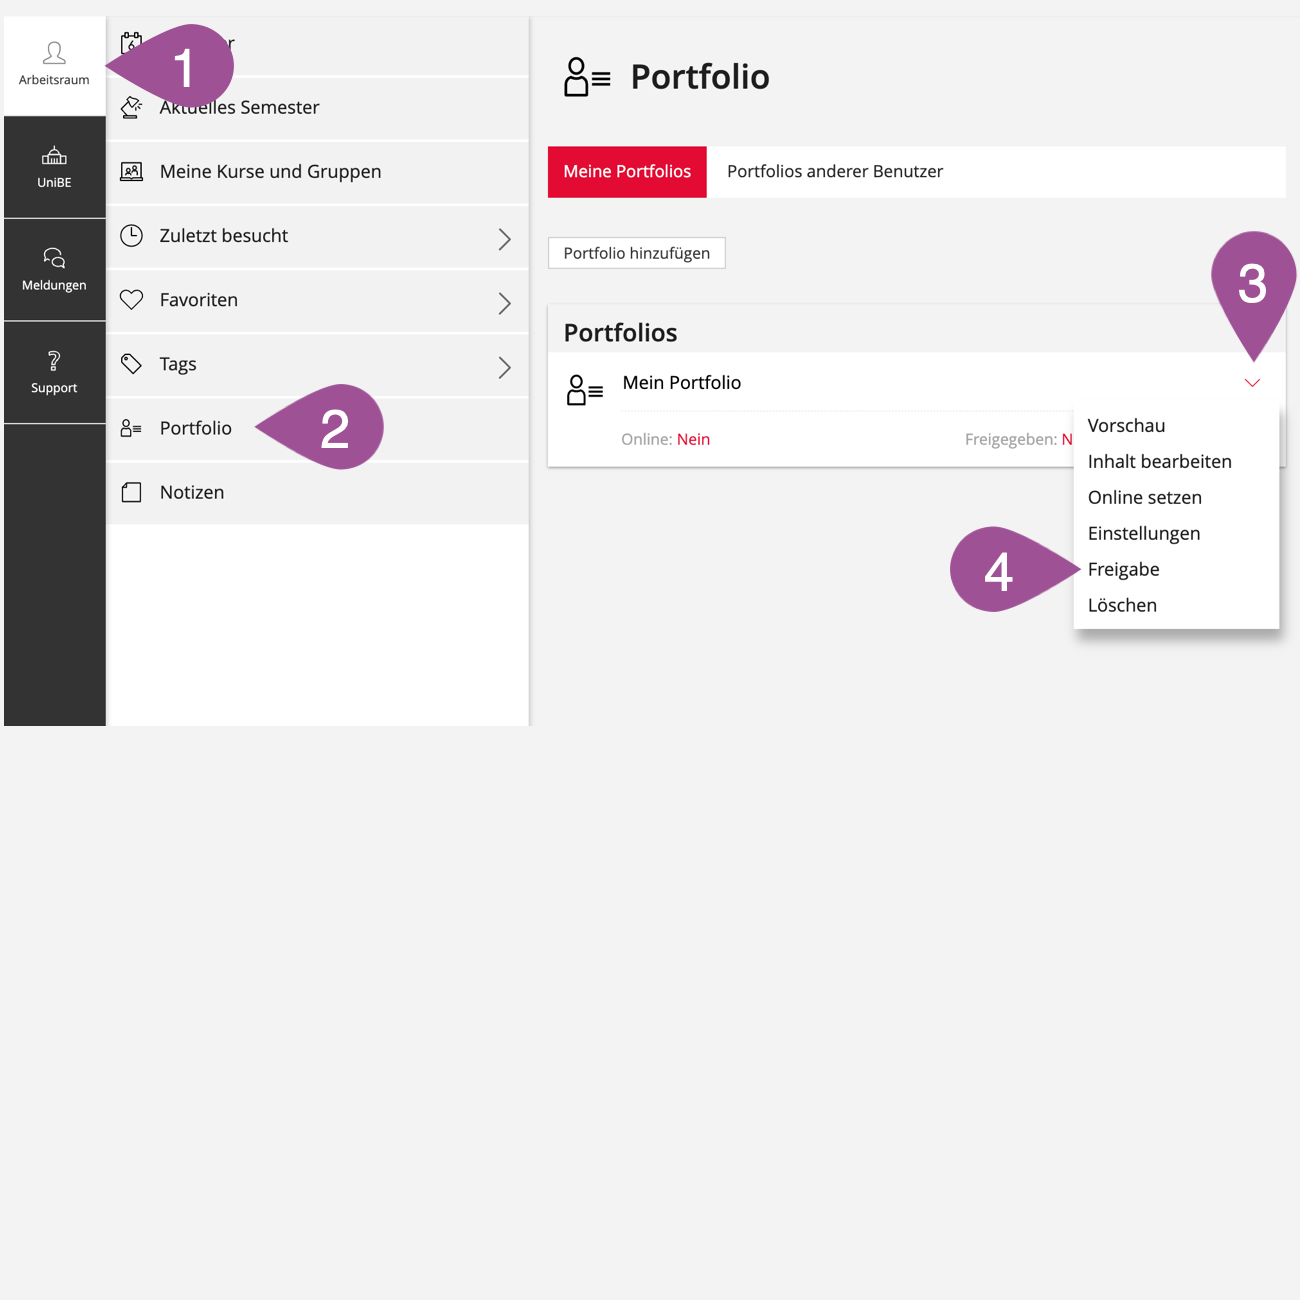Click the Notizen note icon
The image size is (1300, 1300).
coord(131,492)
